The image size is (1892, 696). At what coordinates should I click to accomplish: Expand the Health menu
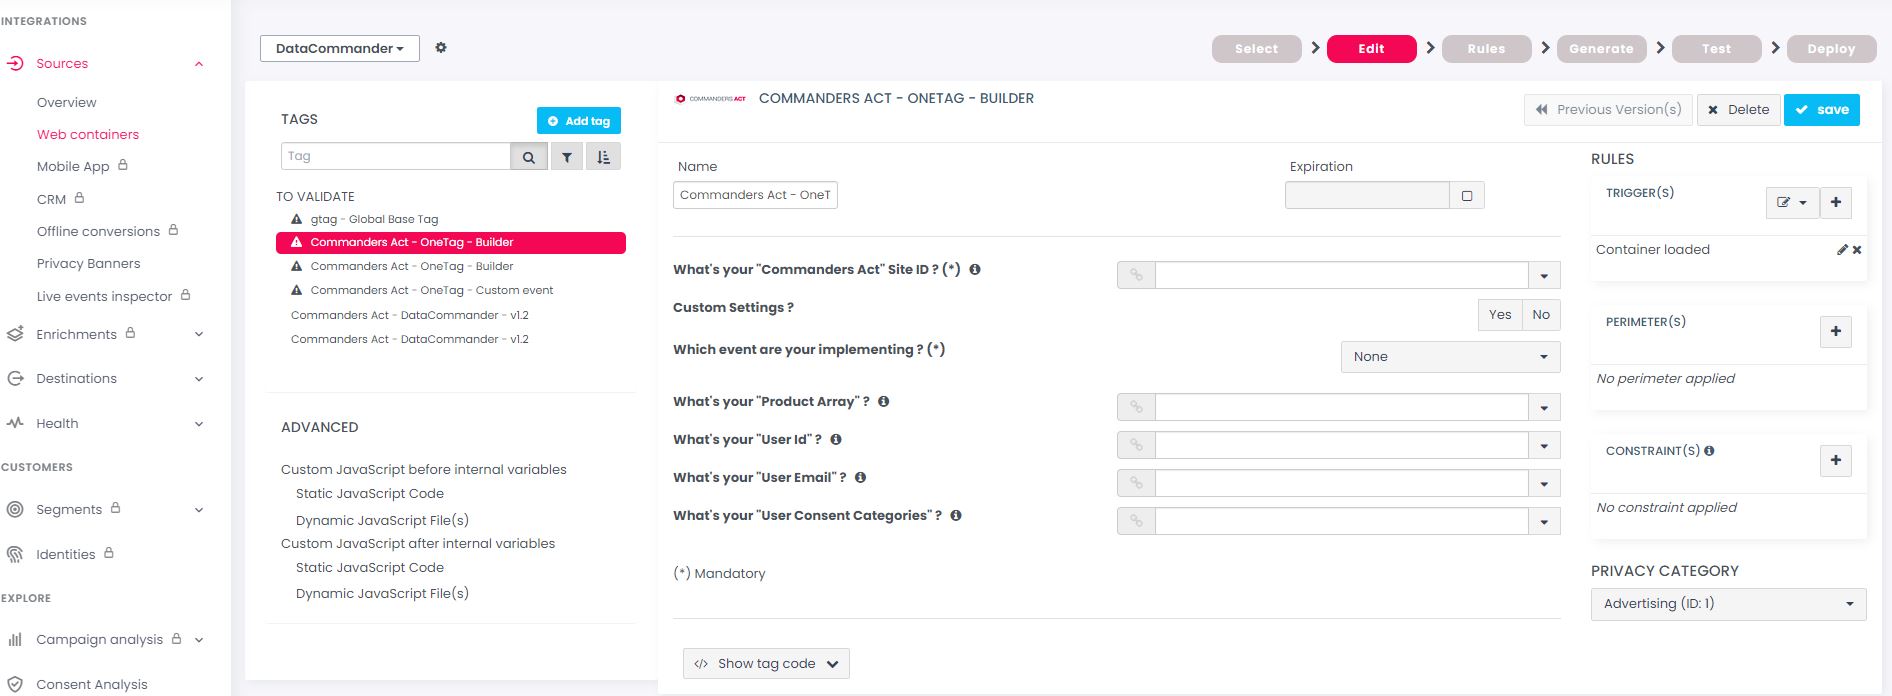(199, 424)
